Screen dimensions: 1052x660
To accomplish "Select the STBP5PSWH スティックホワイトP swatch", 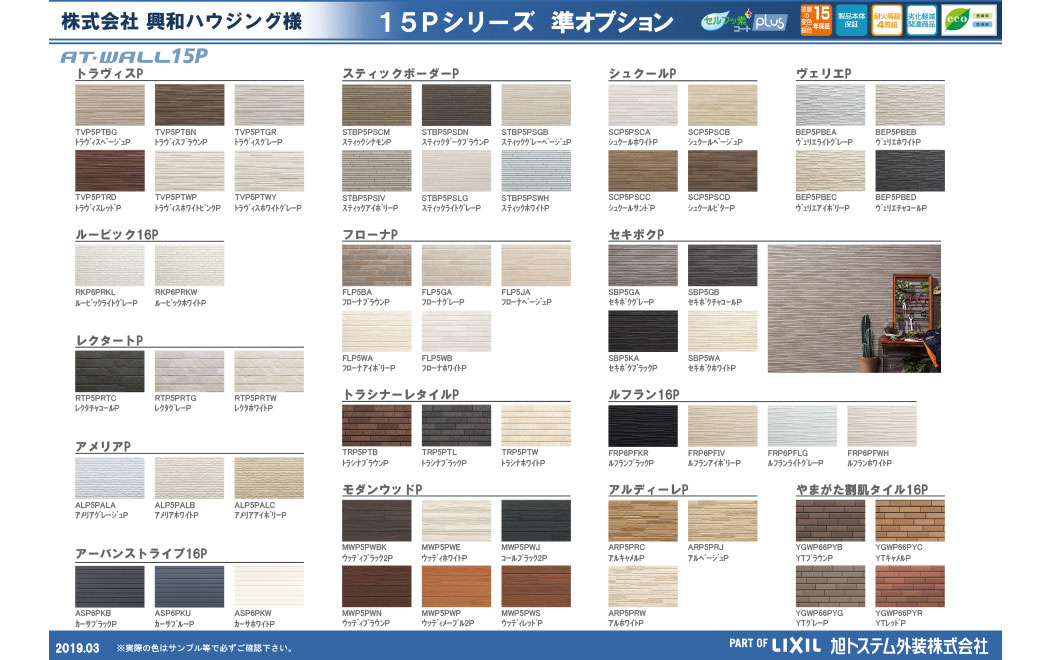I will click(x=536, y=170).
